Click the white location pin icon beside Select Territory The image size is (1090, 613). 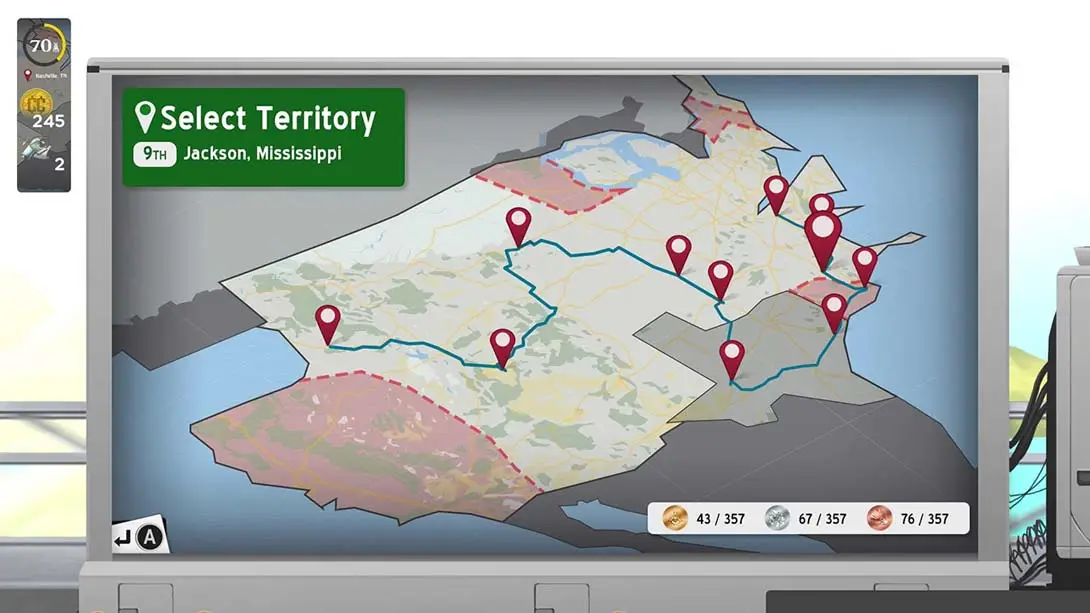point(145,117)
